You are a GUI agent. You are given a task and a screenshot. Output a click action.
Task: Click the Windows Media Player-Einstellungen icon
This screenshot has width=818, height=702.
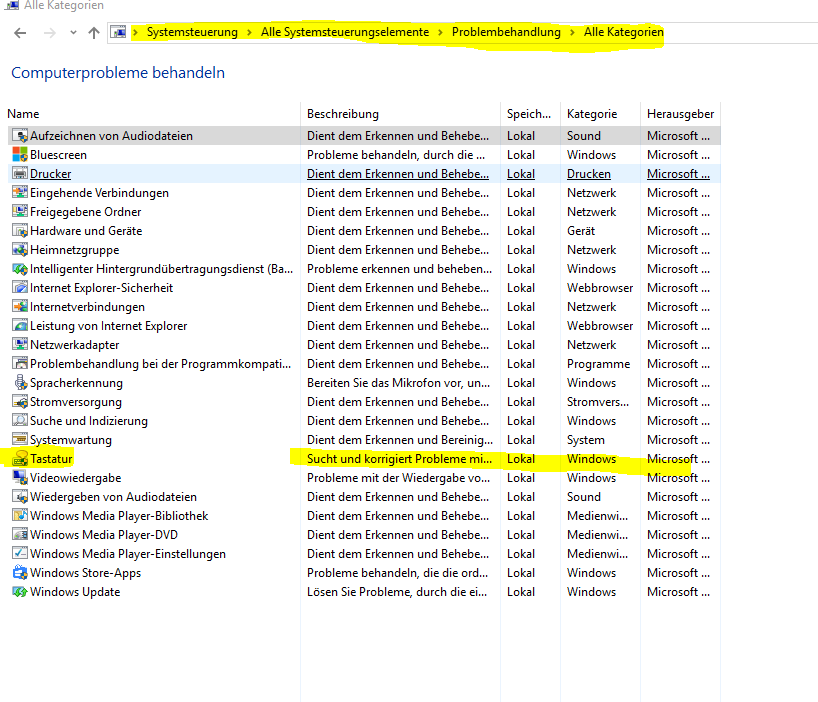(x=20, y=553)
